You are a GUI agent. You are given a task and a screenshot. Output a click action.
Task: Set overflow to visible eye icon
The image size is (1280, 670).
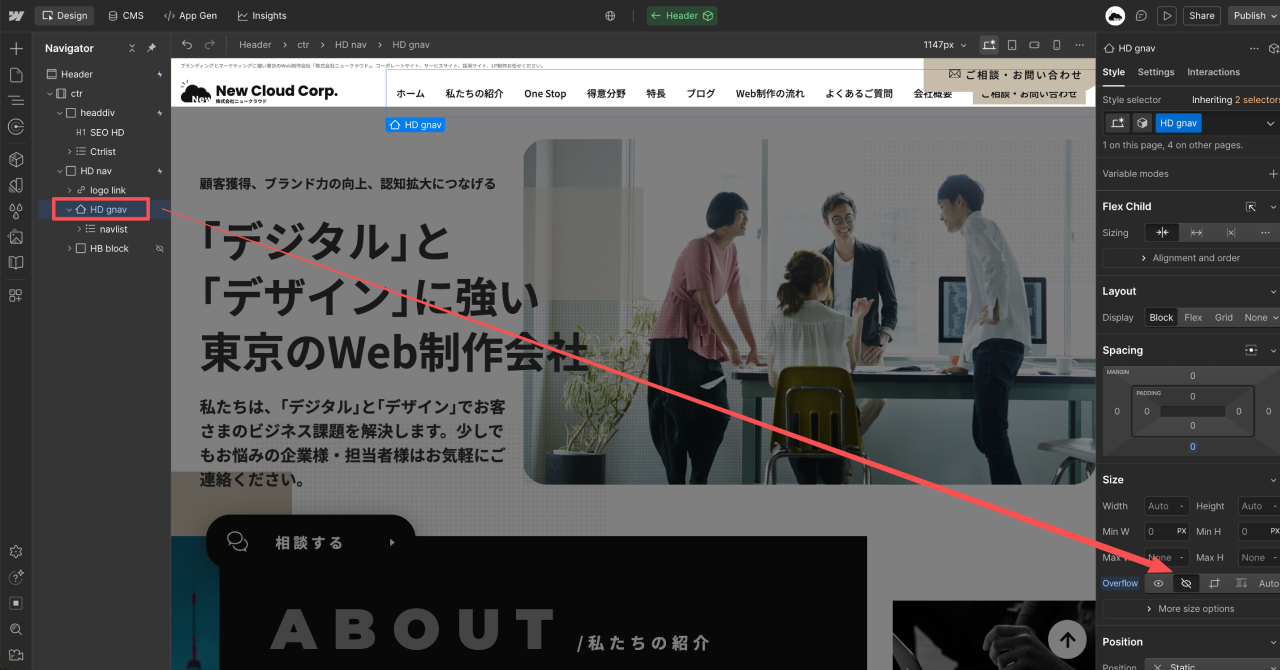click(x=1159, y=583)
